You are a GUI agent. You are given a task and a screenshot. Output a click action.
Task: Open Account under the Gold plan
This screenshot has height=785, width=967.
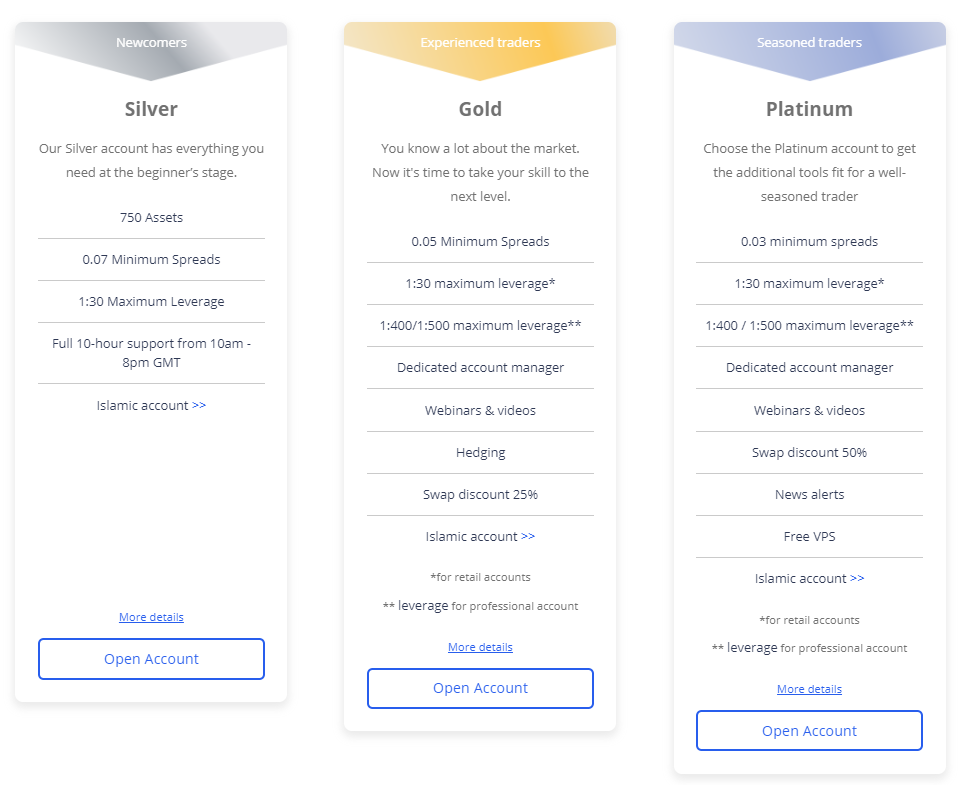coord(480,688)
